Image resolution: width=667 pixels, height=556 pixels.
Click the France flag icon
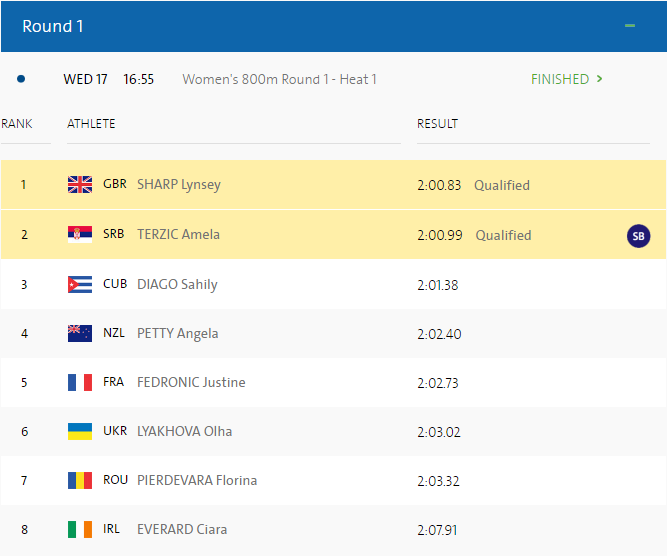click(x=80, y=382)
